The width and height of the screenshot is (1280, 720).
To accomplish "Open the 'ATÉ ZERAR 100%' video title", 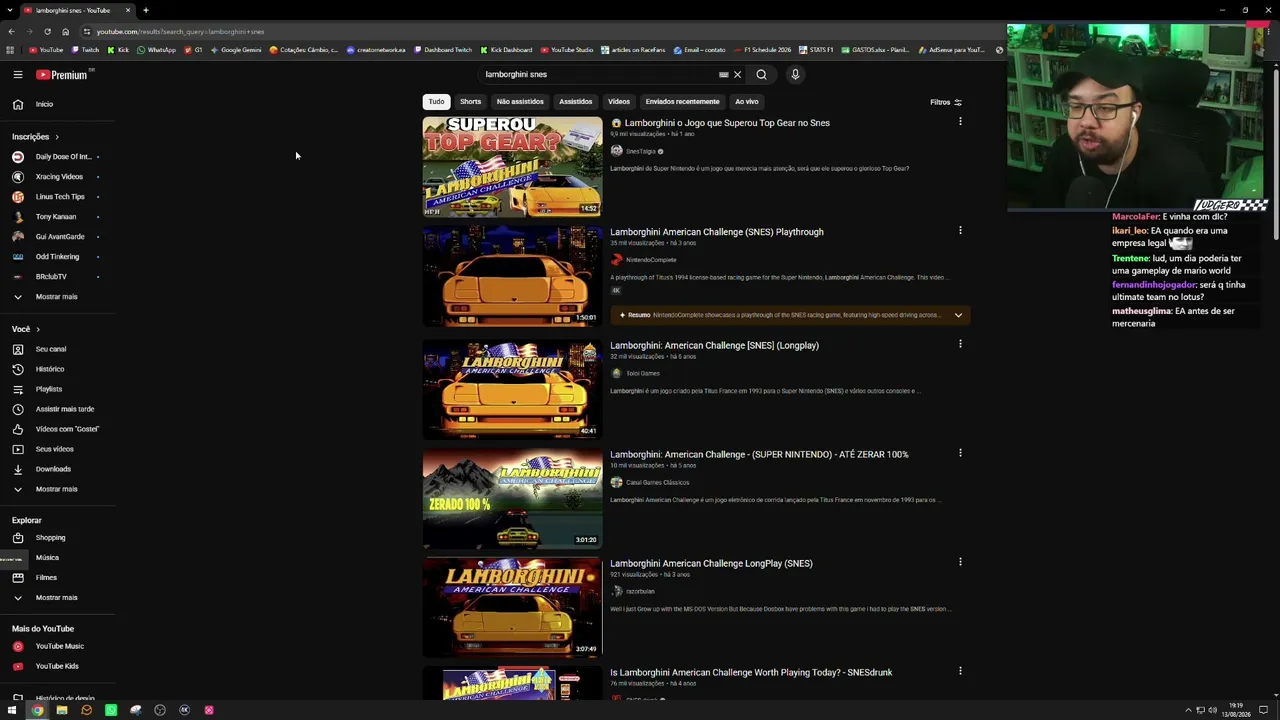I will (759, 454).
